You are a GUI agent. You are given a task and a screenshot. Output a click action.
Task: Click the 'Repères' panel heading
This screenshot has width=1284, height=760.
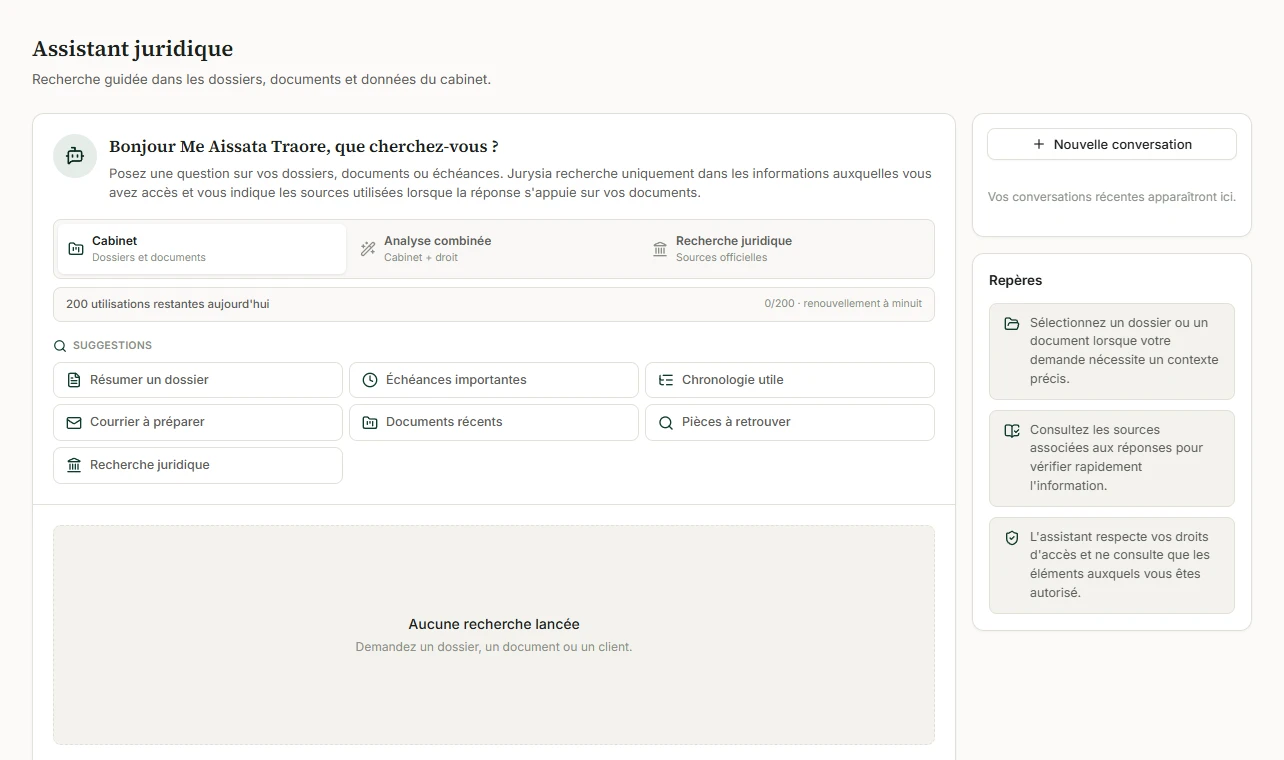tap(1016, 281)
